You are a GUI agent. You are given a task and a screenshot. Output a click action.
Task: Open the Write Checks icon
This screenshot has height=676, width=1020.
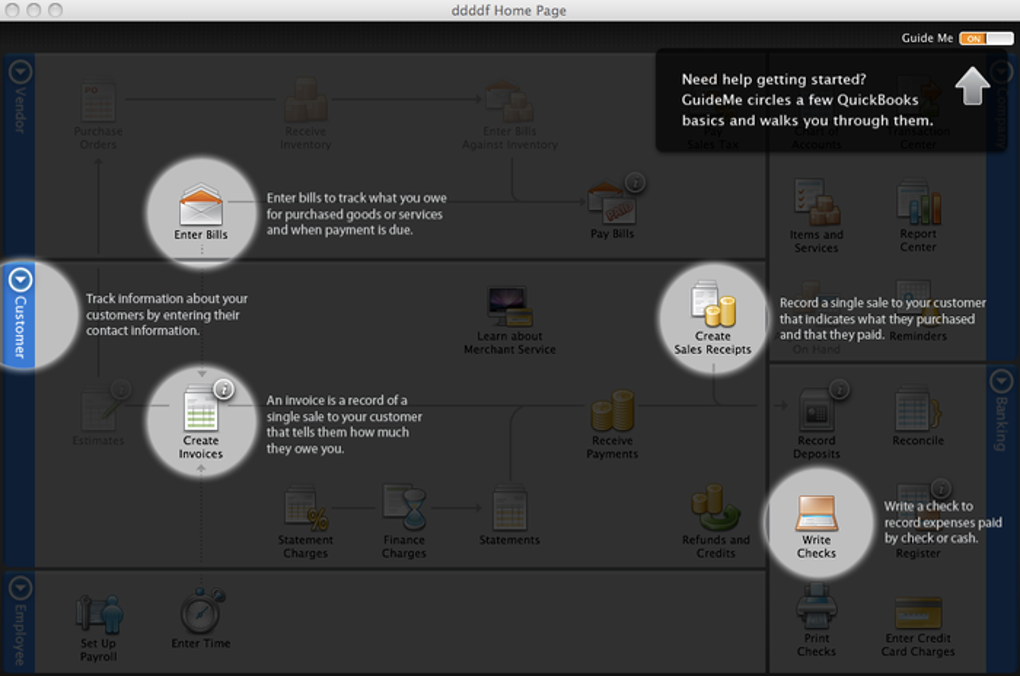pos(816,513)
